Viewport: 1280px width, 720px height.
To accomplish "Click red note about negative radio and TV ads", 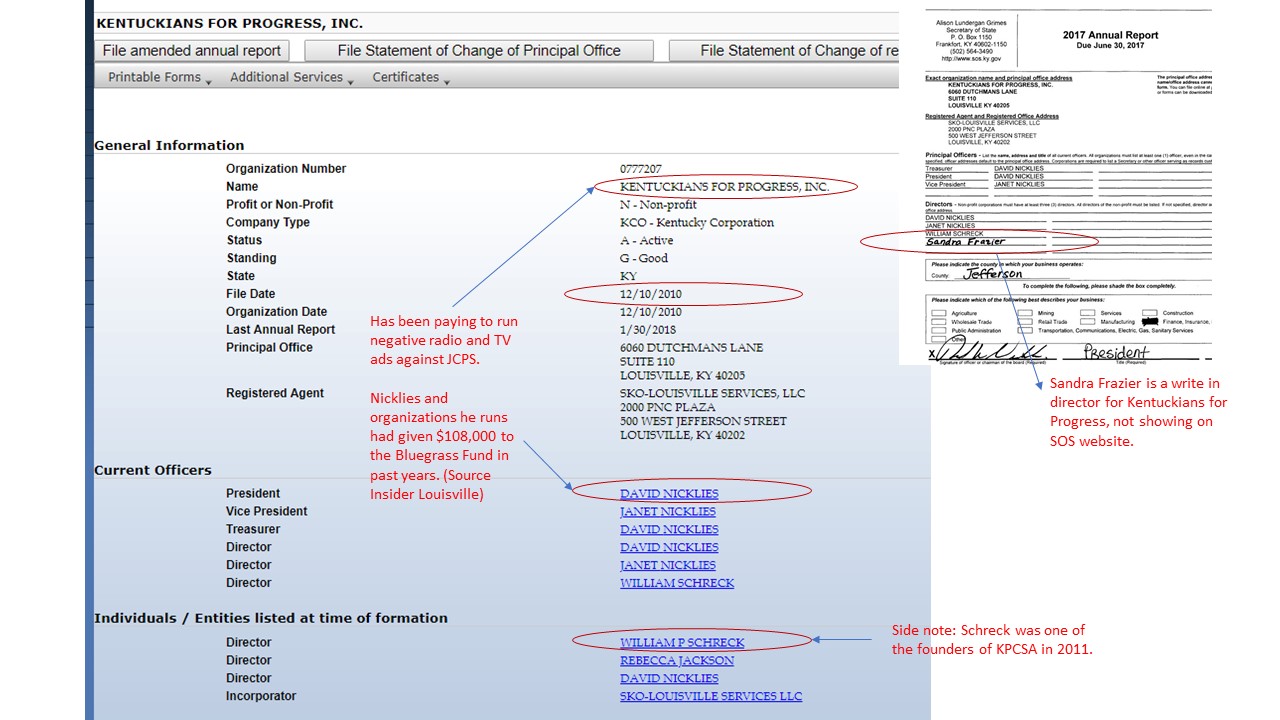I will [445, 341].
